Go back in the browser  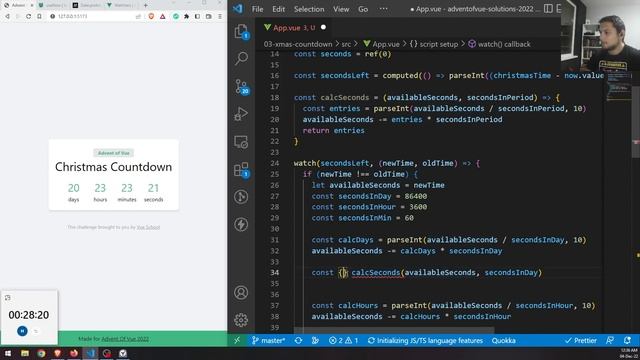7,16
